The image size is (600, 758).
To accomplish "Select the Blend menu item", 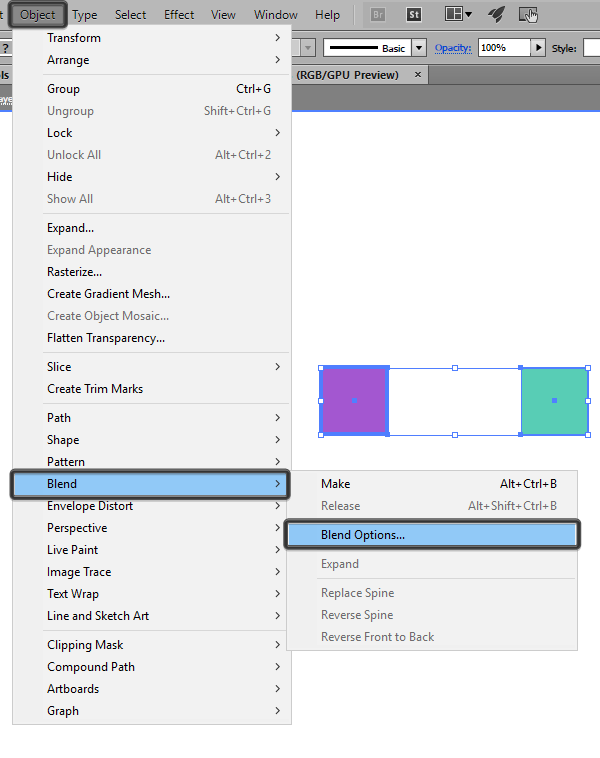I will (150, 484).
